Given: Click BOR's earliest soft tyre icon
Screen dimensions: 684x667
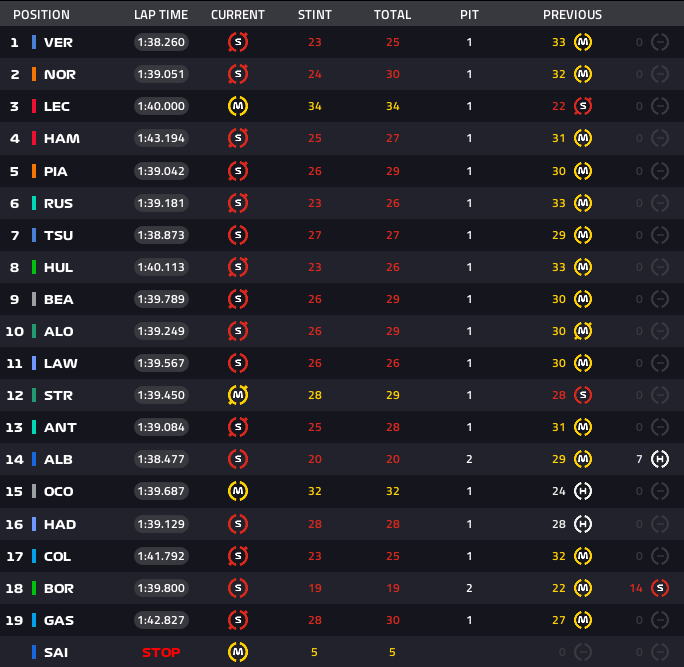Looking at the screenshot, I should [659, 588].
